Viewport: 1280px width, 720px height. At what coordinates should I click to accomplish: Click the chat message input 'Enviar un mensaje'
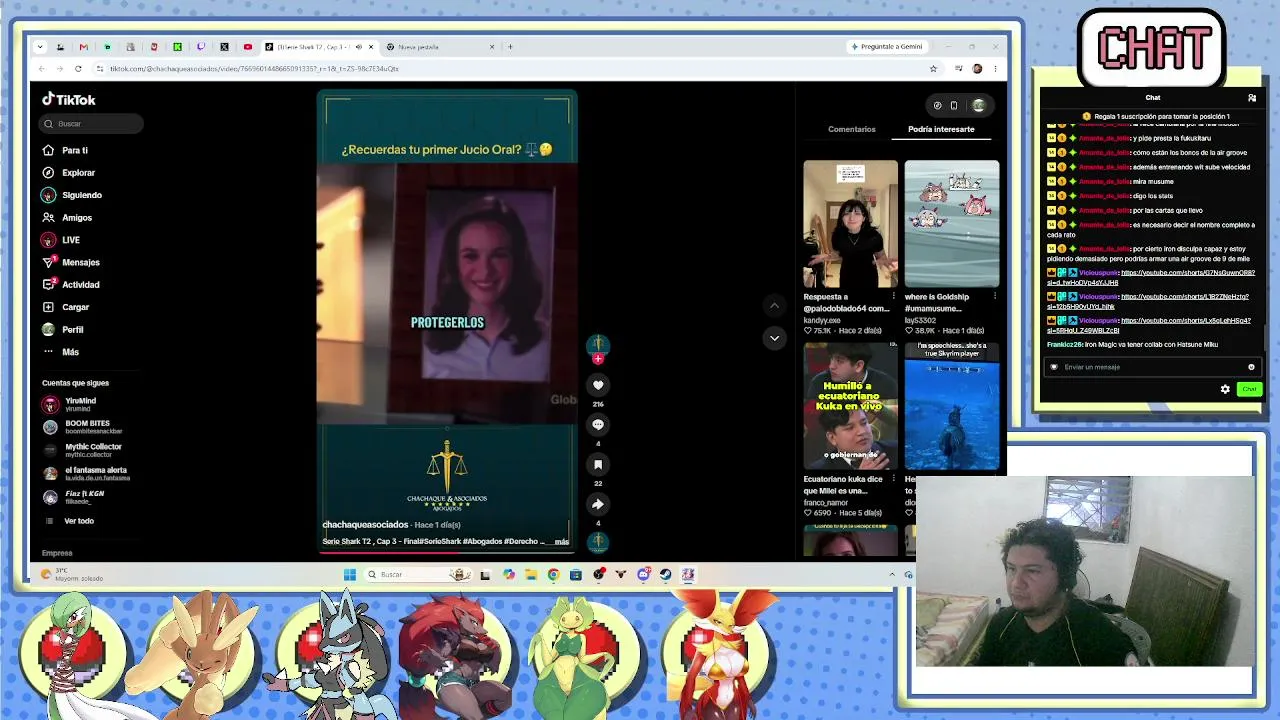pyautogui.click(x=1152, y=367)
